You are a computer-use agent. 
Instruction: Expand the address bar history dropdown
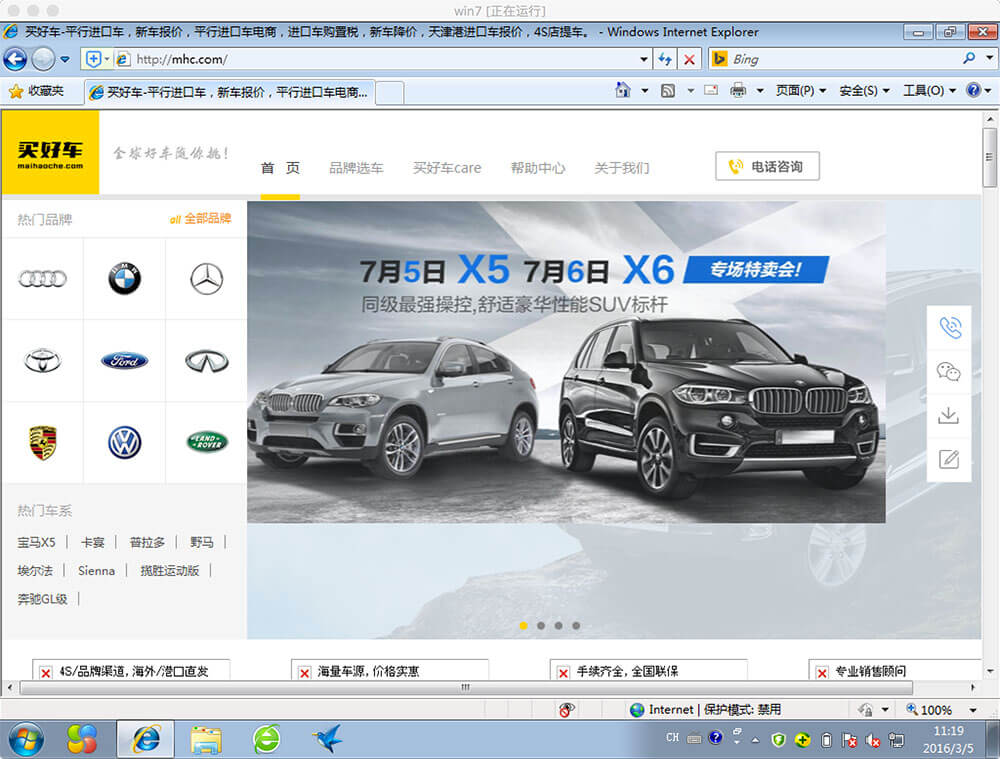[644, 59]
